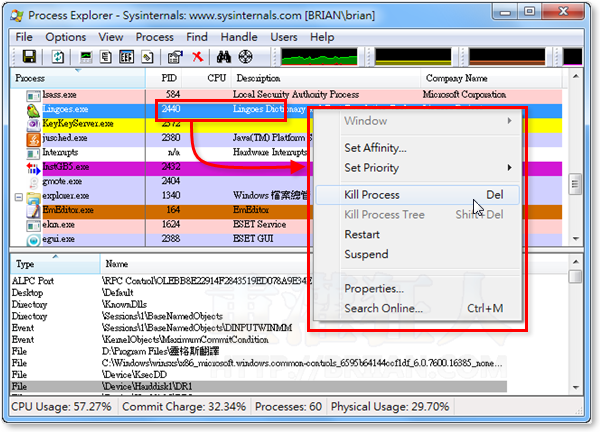Image resolution: width=600 pixels, height=432 pixels.
Task: Open the Options menu
Action: pos(65,37)
